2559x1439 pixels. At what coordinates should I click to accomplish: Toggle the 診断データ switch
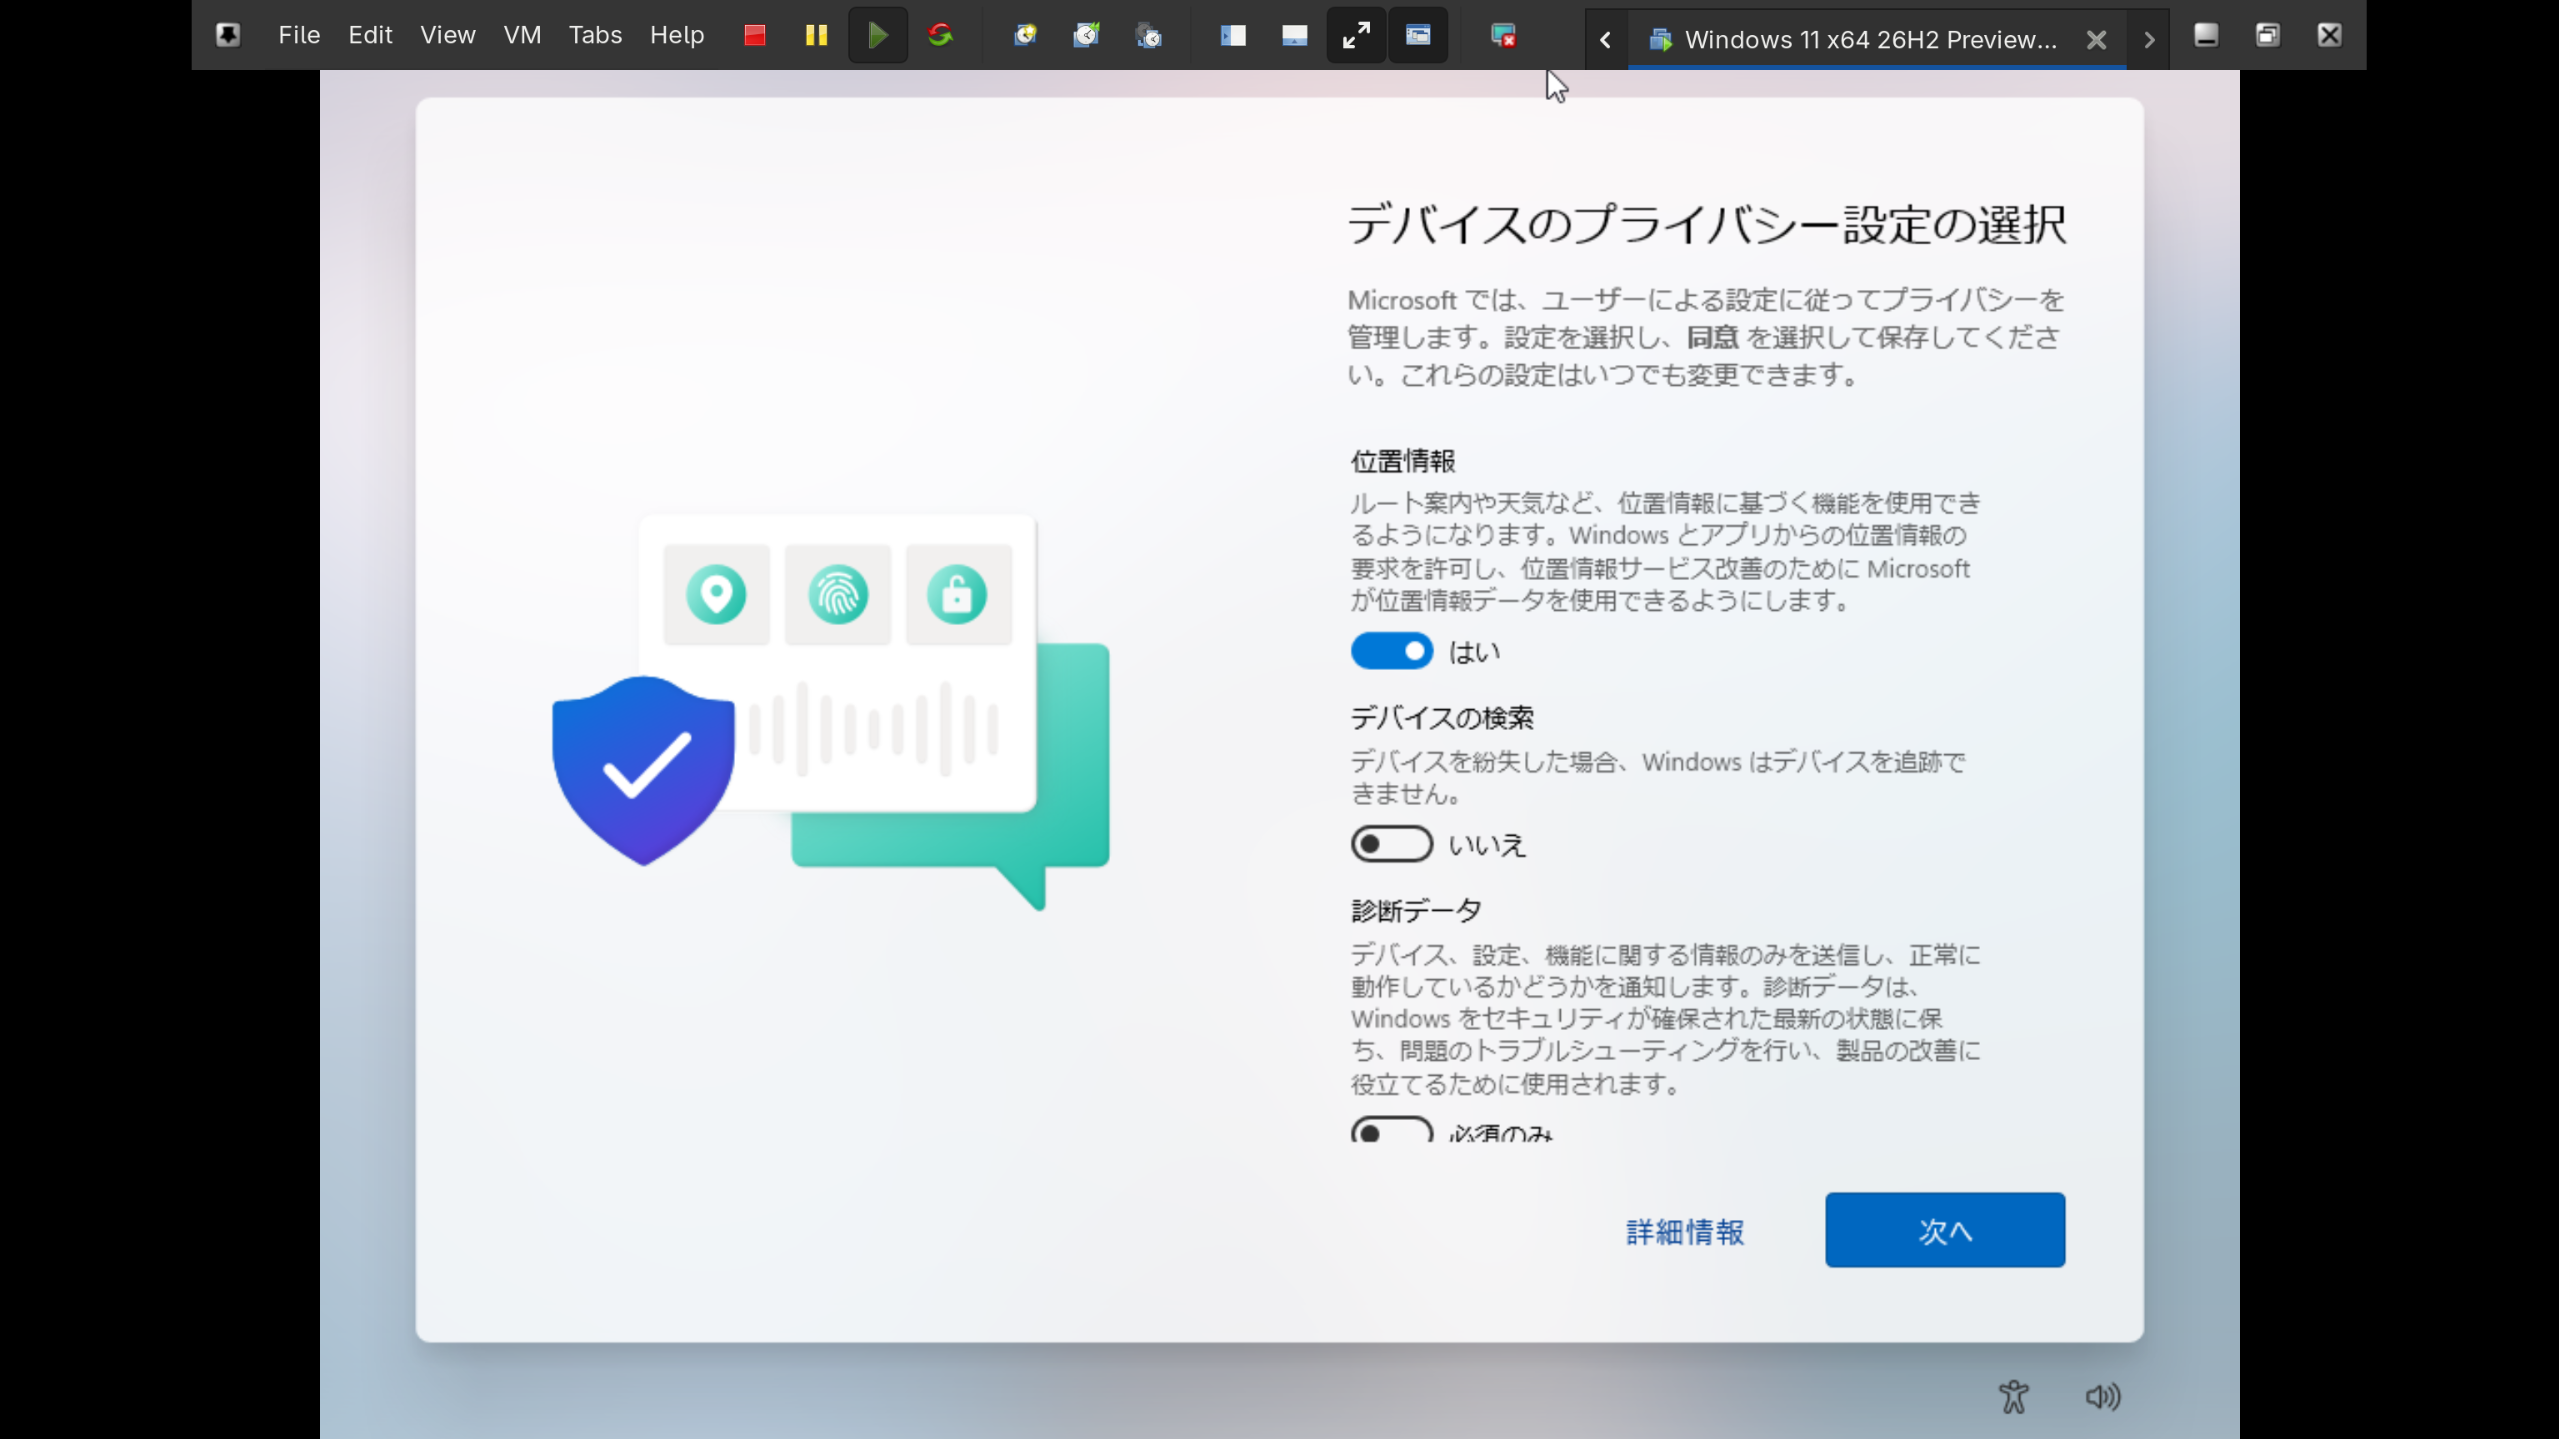click(x=1391, y=1130)
